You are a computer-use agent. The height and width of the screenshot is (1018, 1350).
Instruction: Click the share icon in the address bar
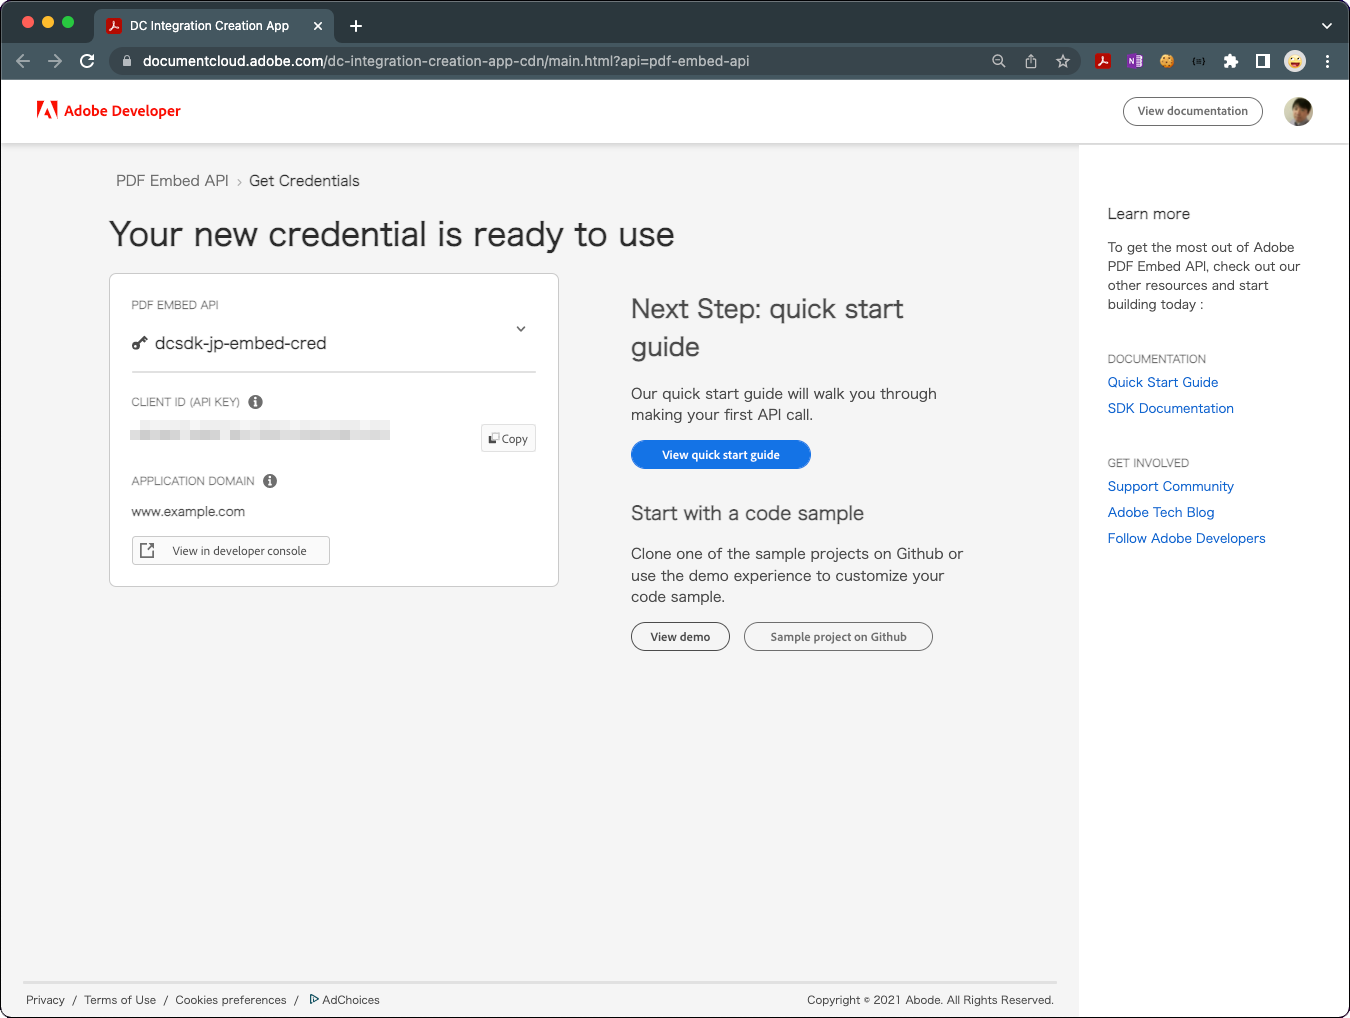[1031, 61]
